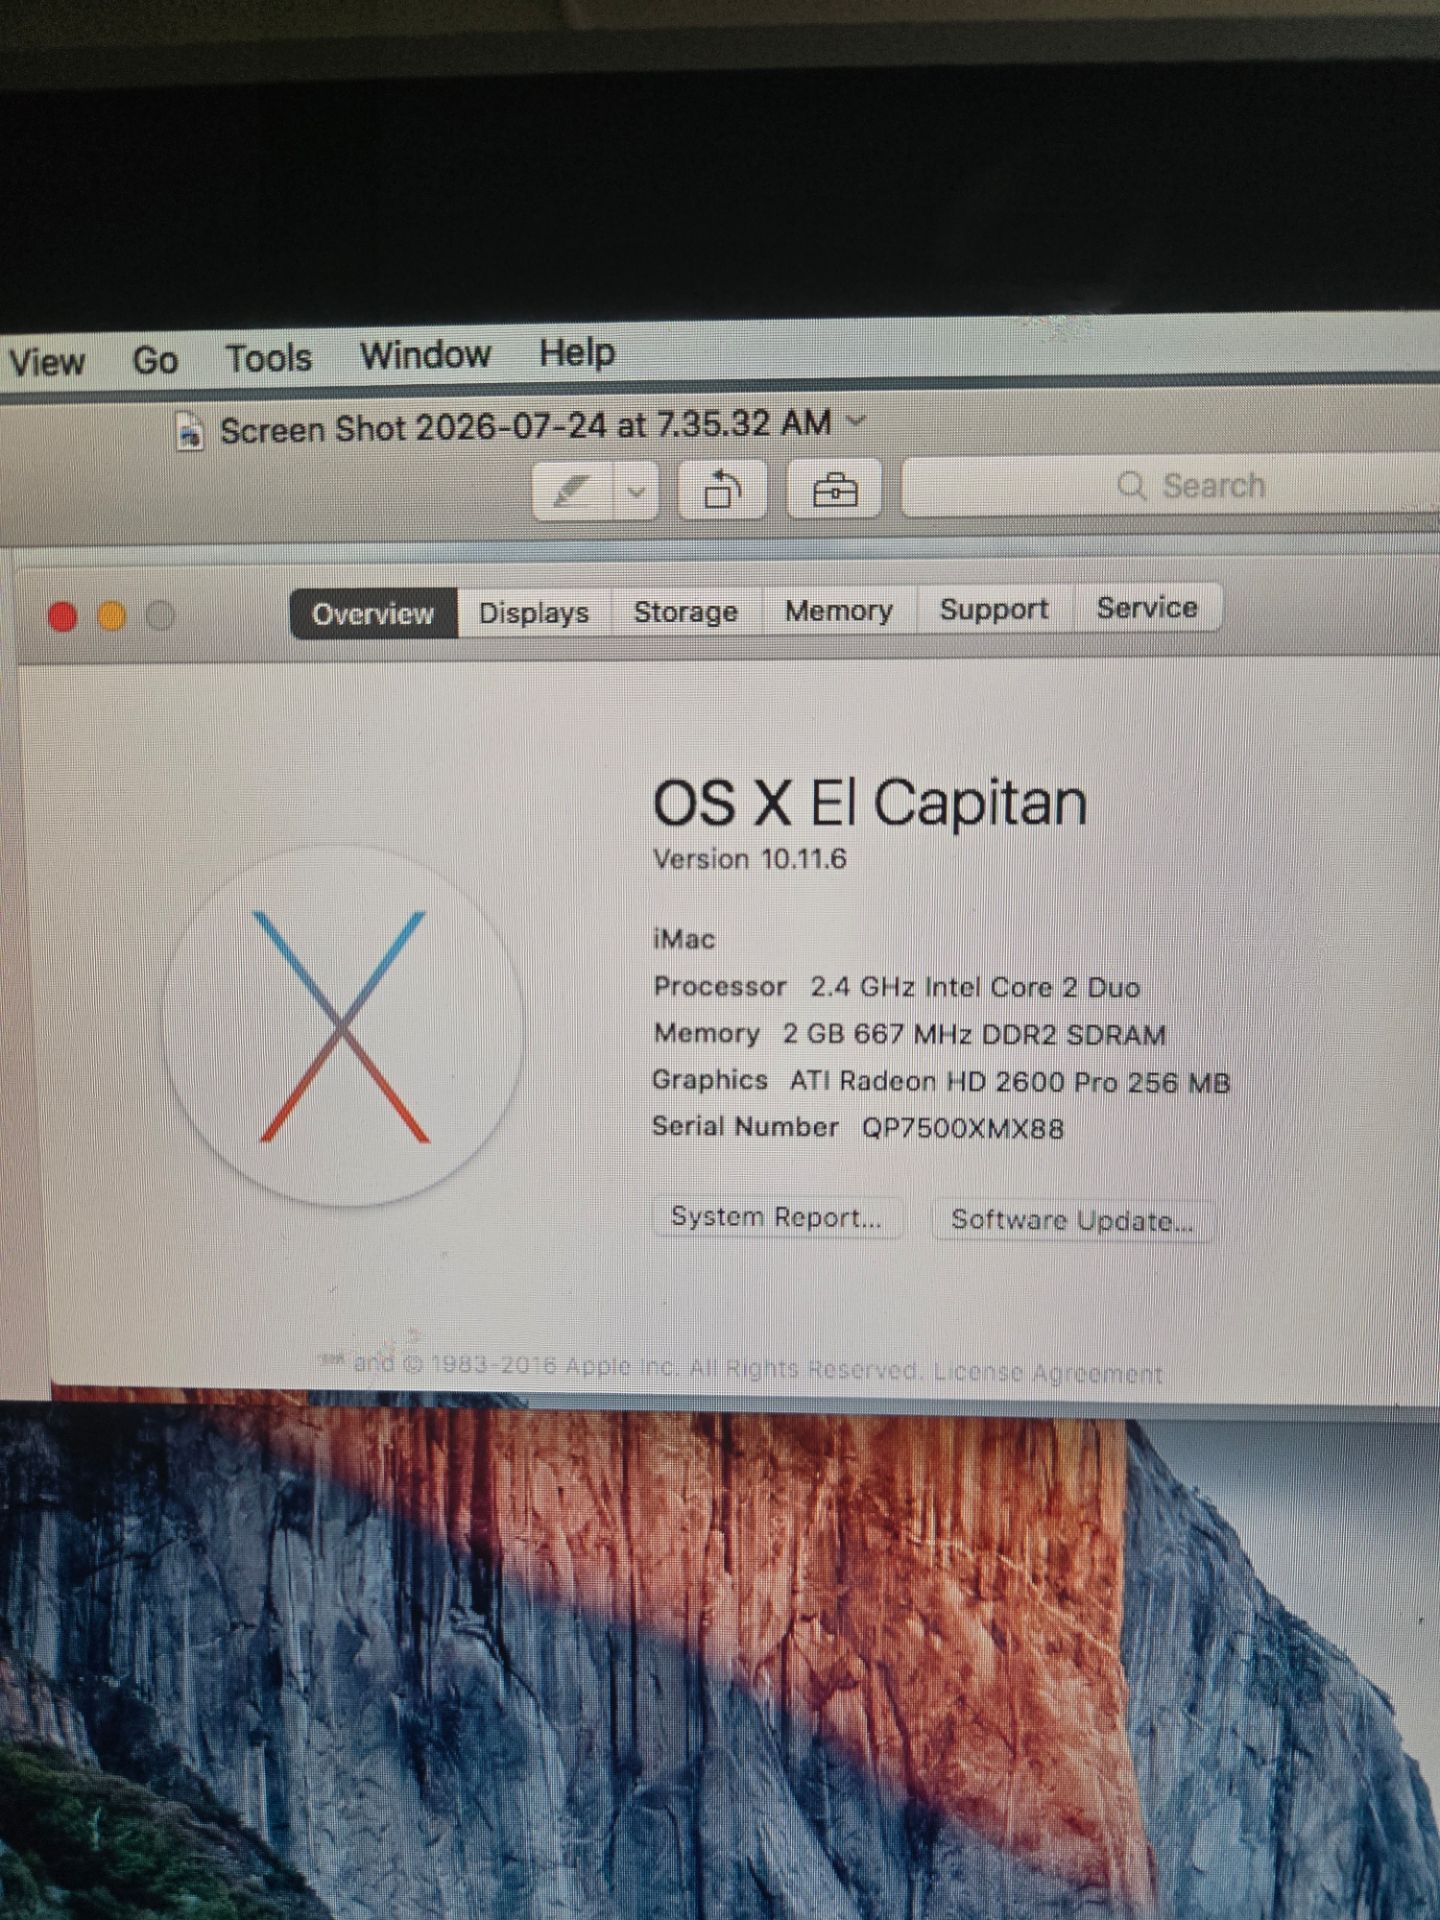1440x1920 pixels.
Task: Switch to the Service tab
Action: [1147, 607]
